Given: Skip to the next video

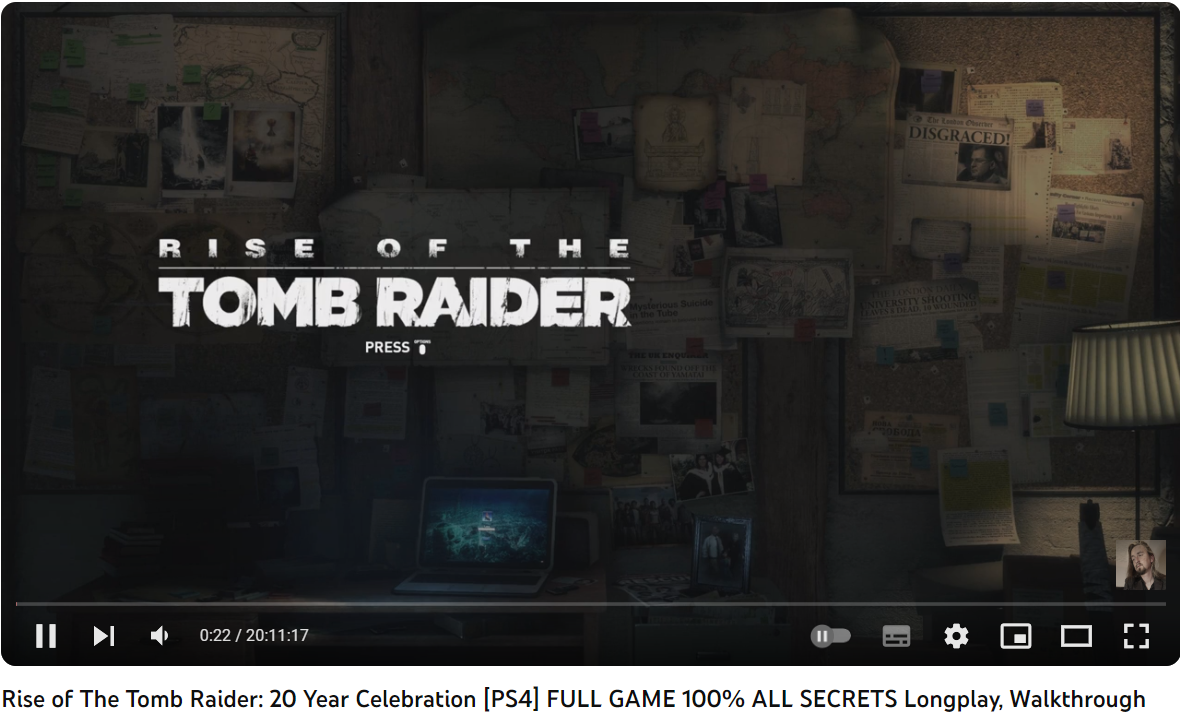Looking at the screenshot, I should coord(104,636).
